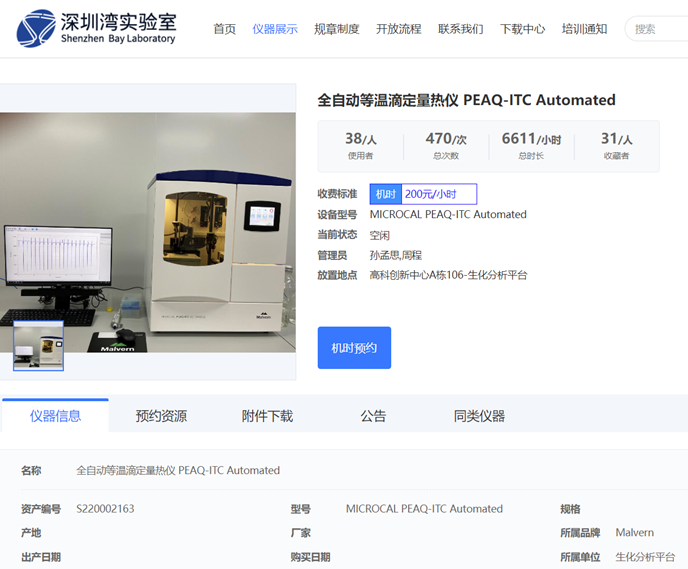Click the Malvern brand value
688x569 pixels.
[x=634, y=533]
